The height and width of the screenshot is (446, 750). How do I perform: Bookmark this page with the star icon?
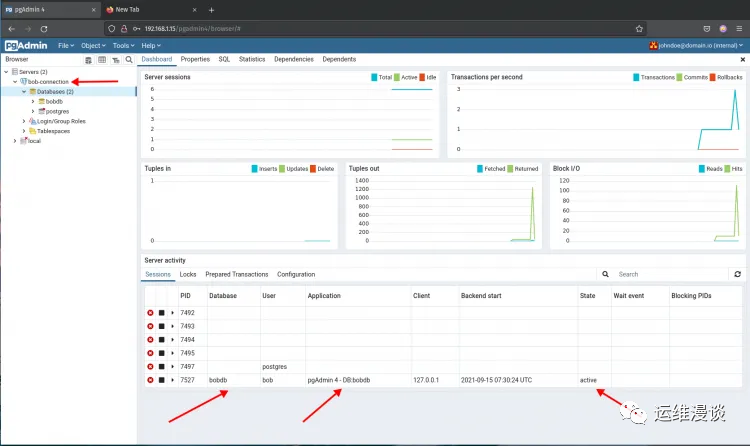coord(639,29)
